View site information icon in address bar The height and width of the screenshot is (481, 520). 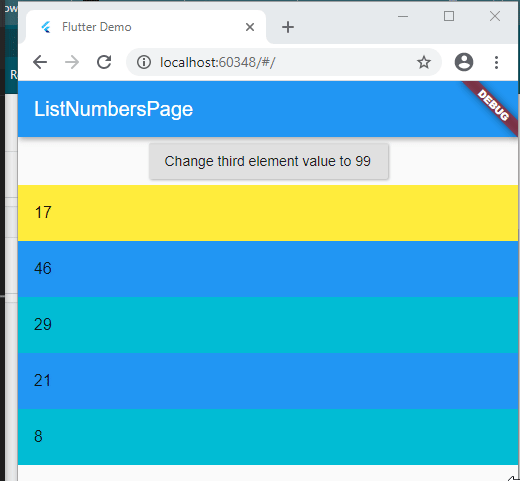pos(144,62)
